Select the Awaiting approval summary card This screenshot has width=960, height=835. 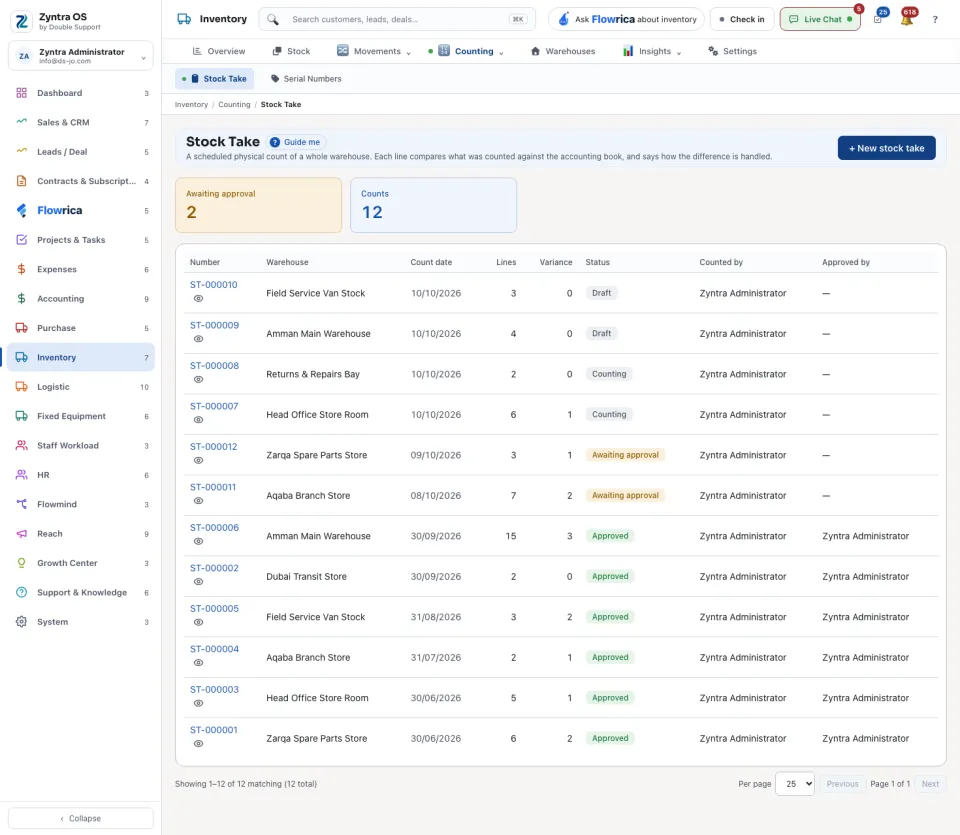click(x=258, y=205)
